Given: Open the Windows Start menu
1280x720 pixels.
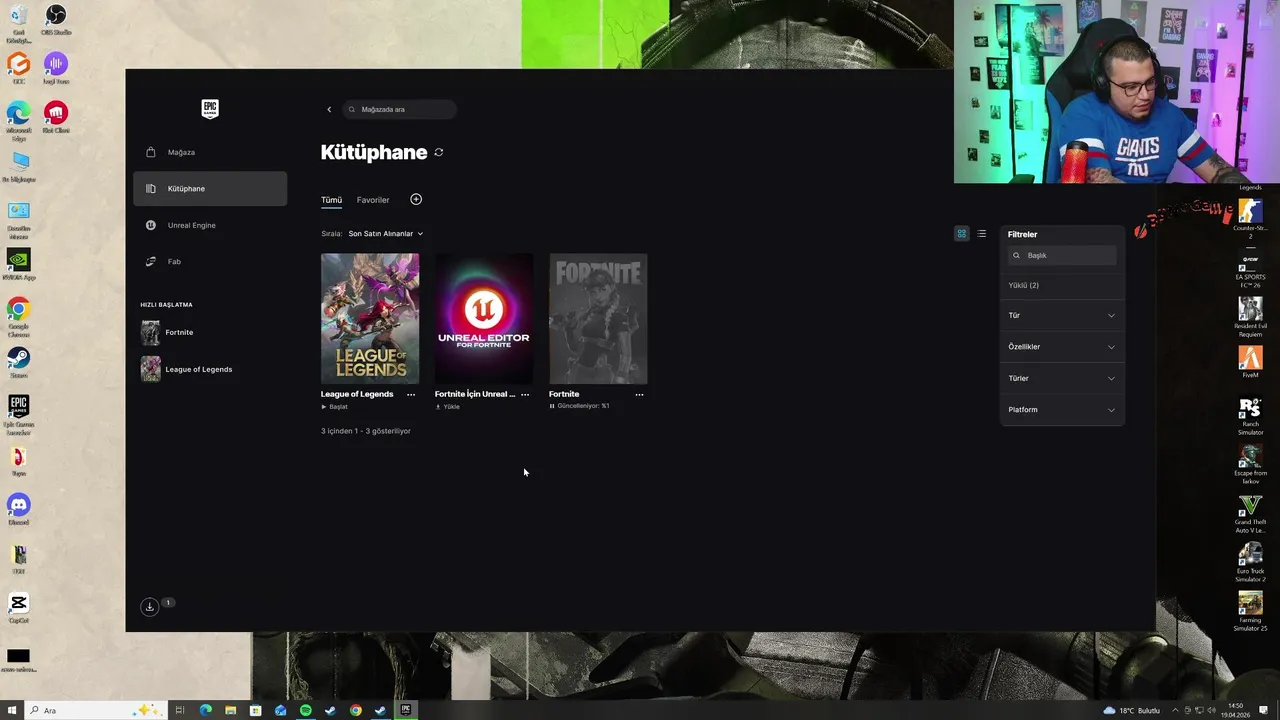Looking at the screenshot, I should click(x=10, y=710).
